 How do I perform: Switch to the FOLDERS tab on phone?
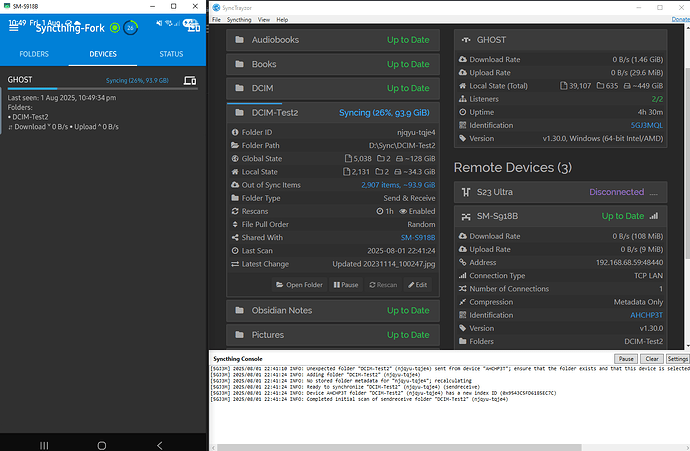coord(34,54)
